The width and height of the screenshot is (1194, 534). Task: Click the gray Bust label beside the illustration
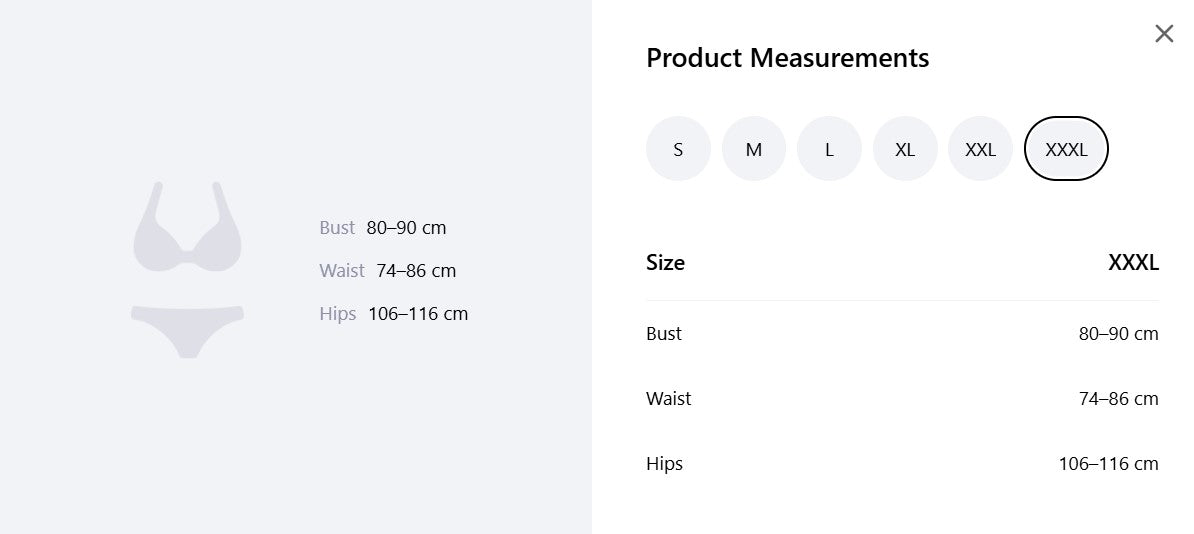(x=337, y=228)
